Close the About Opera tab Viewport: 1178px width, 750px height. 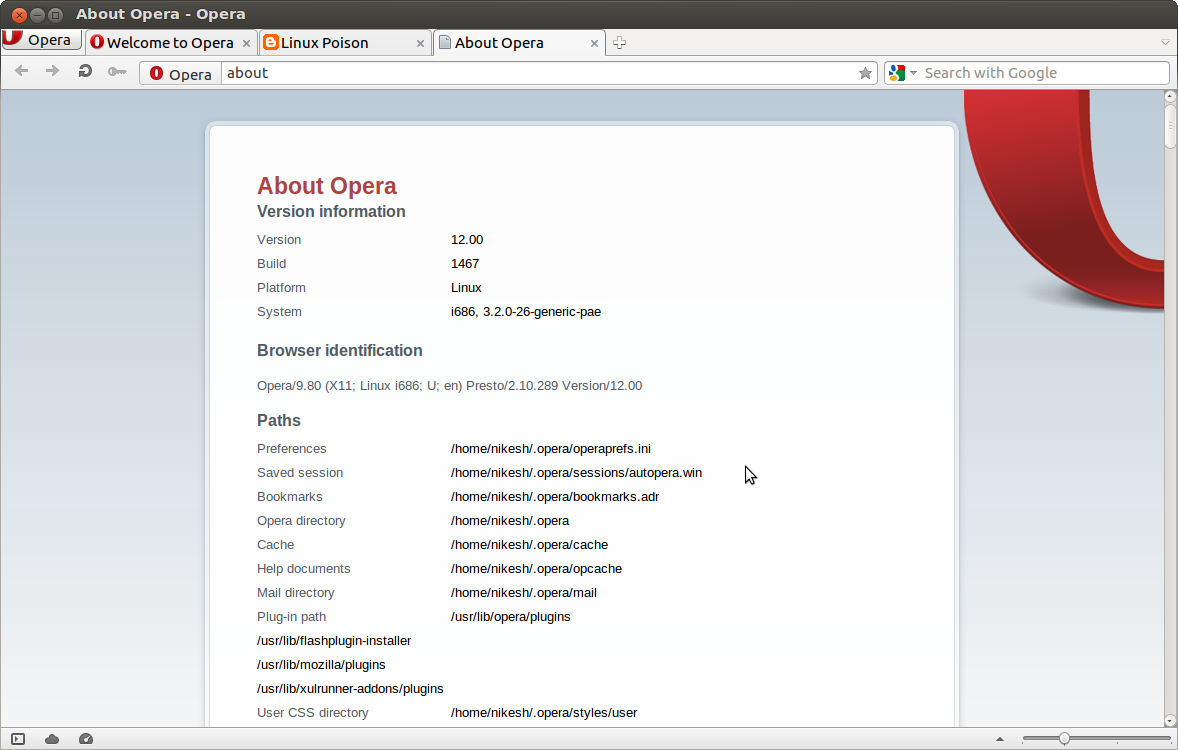pyautogui.click(x=594, y=43)
